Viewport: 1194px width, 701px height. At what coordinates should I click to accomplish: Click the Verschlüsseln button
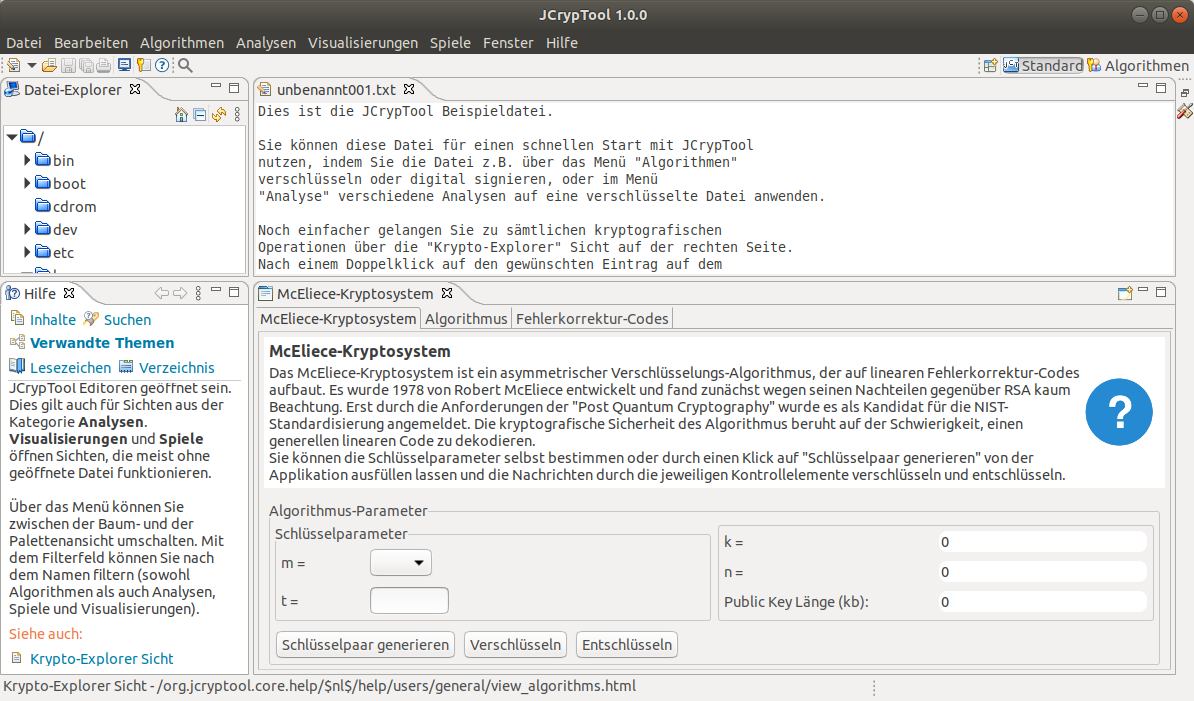tap(516, 645)
